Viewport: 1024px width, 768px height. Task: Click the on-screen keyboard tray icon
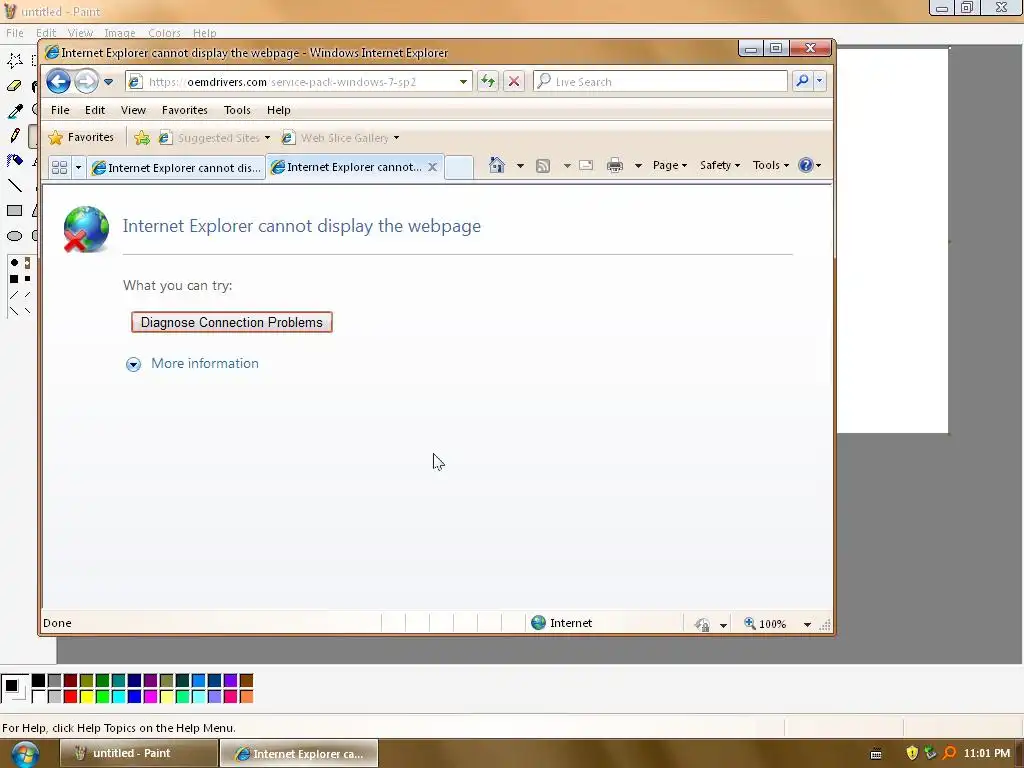pyautogui.click(x=876, y=754)
